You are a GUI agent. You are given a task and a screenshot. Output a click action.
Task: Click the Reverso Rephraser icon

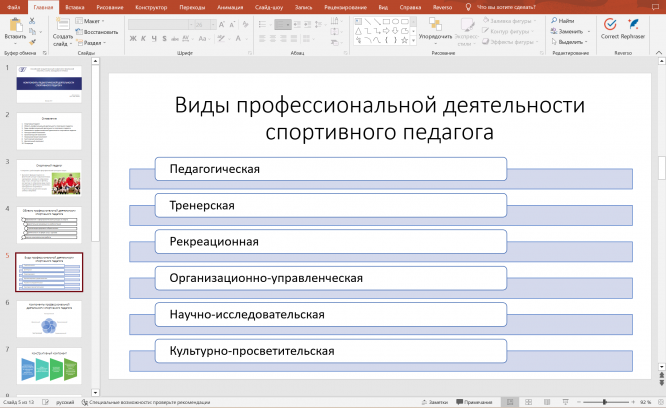(x=632, y=24)
